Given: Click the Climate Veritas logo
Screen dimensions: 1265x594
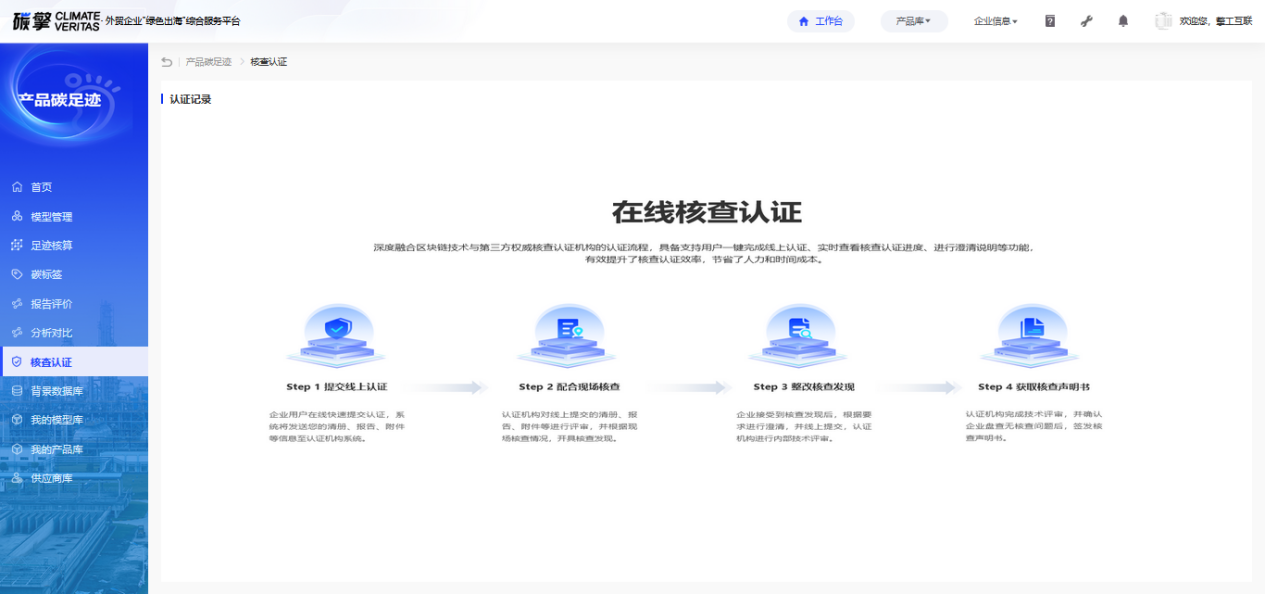Looking at the screenshot, I should coord(56,21).
